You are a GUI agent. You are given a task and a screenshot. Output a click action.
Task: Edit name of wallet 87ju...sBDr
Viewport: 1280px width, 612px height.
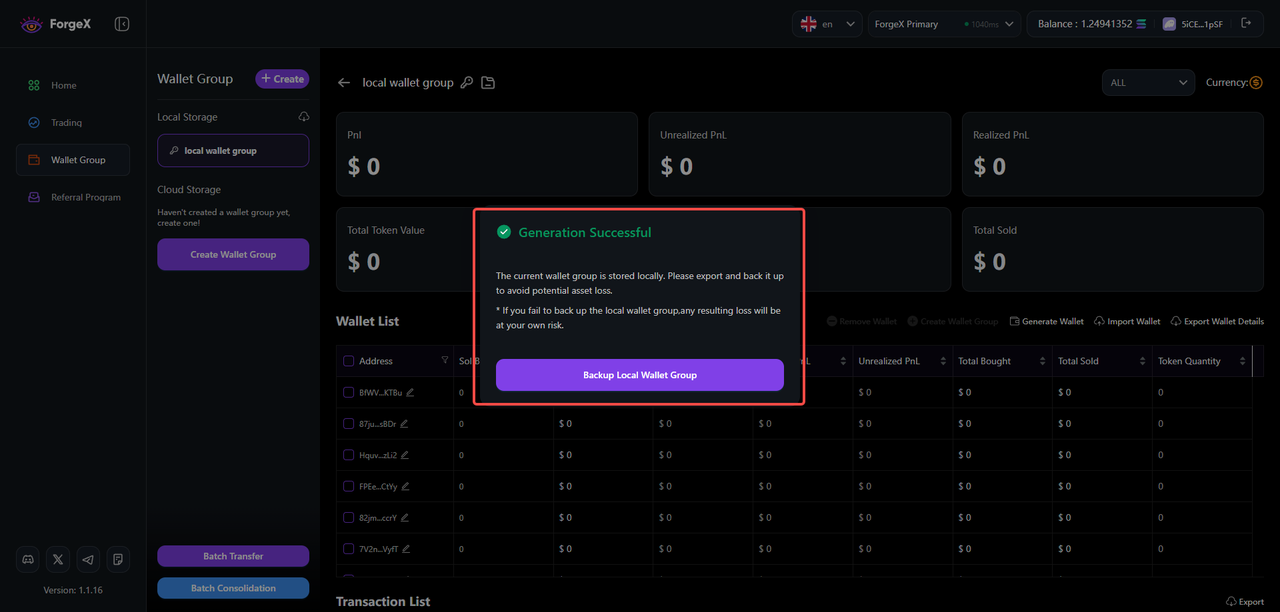click(x=404, y=424)
